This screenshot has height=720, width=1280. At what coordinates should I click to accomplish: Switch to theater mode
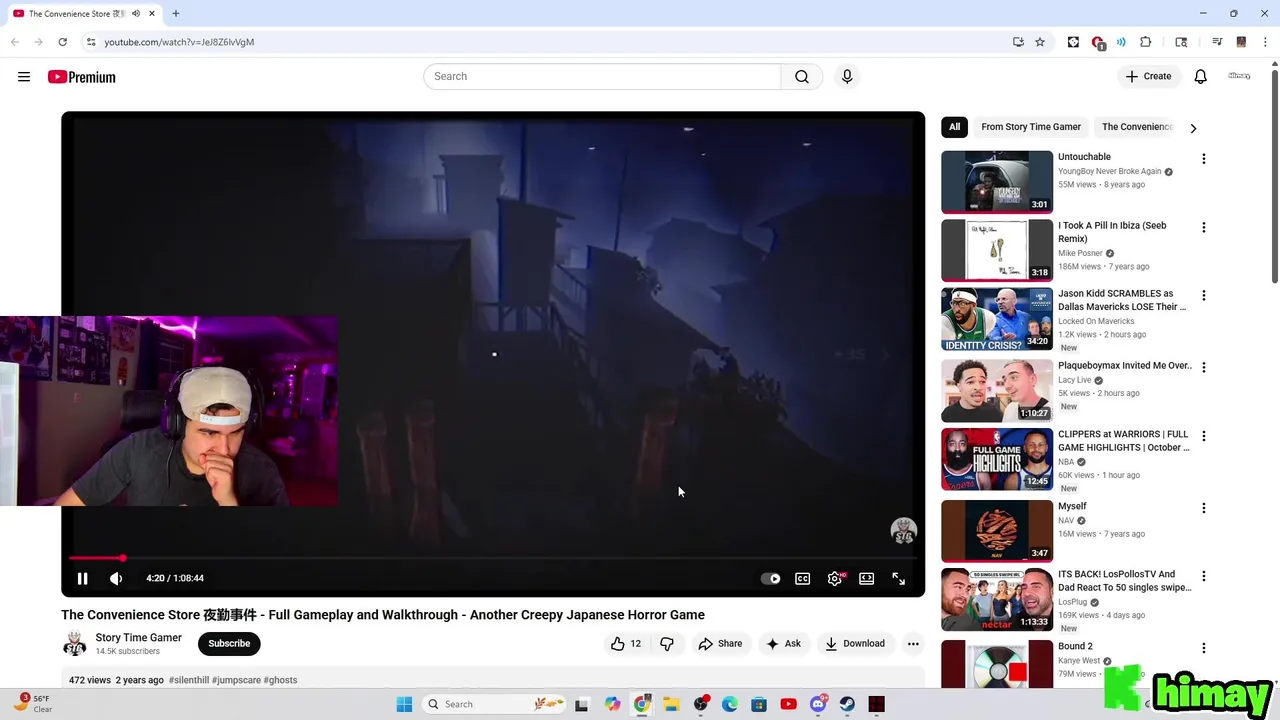pyautogui.click(x=866, y=578)
